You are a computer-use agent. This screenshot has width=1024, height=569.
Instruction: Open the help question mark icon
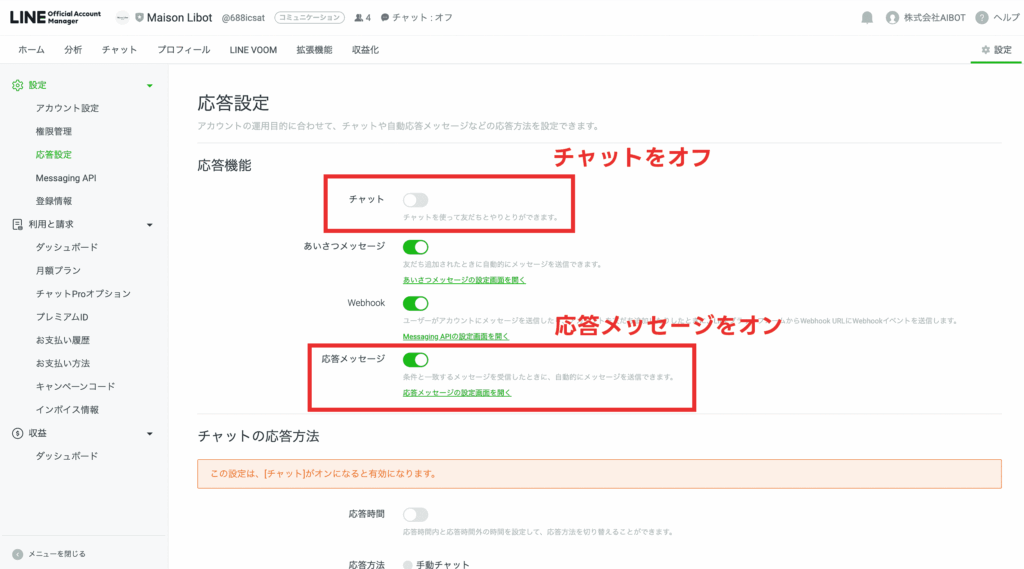982,18
